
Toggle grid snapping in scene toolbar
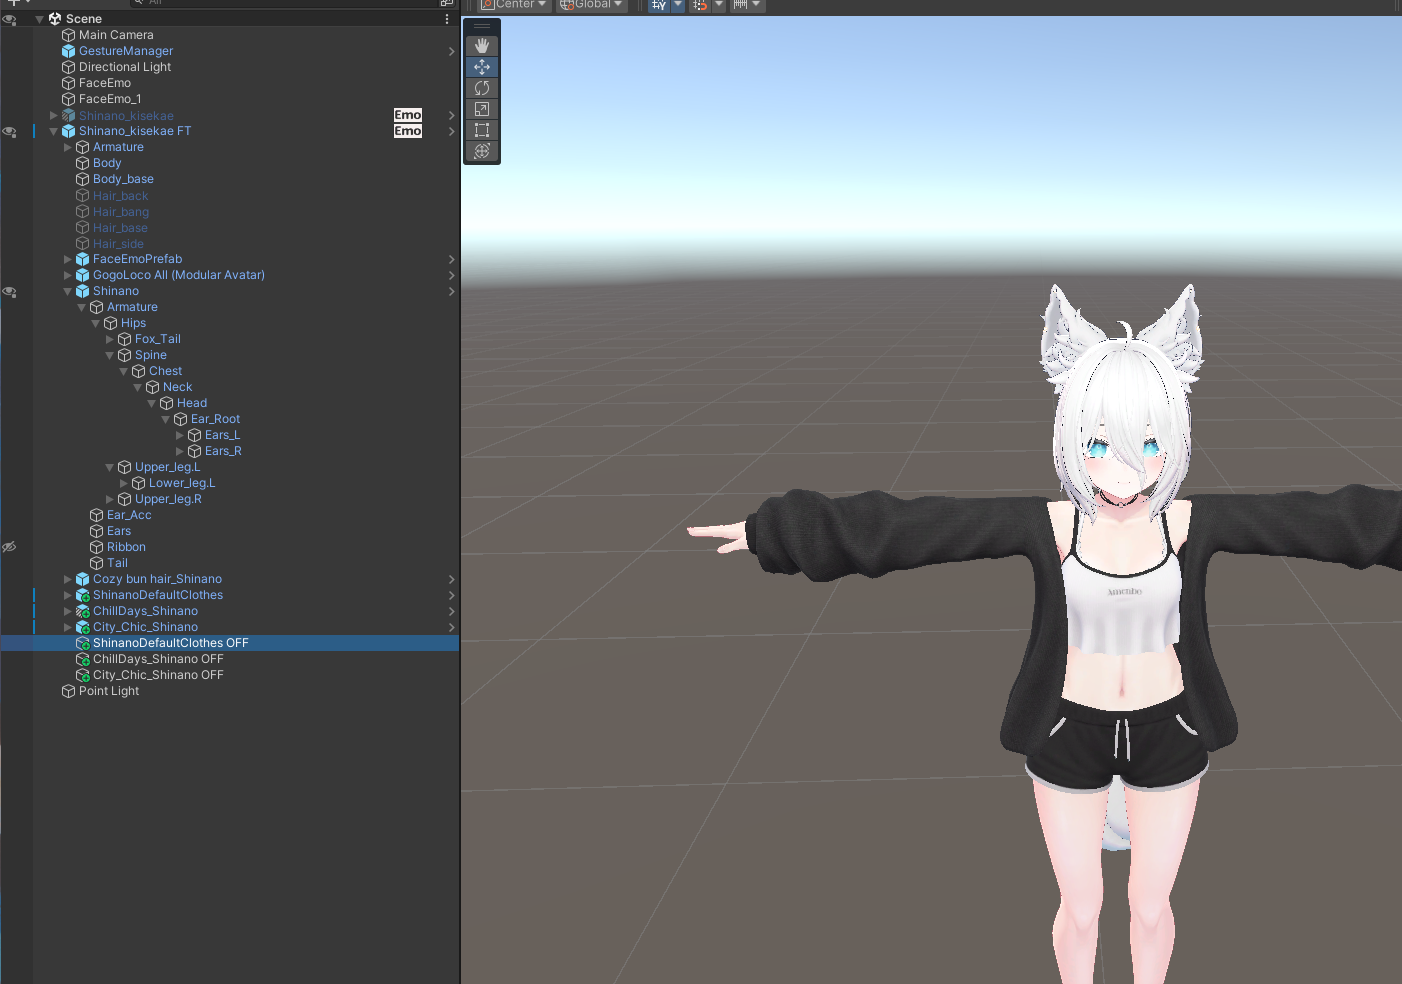[700, 5]
